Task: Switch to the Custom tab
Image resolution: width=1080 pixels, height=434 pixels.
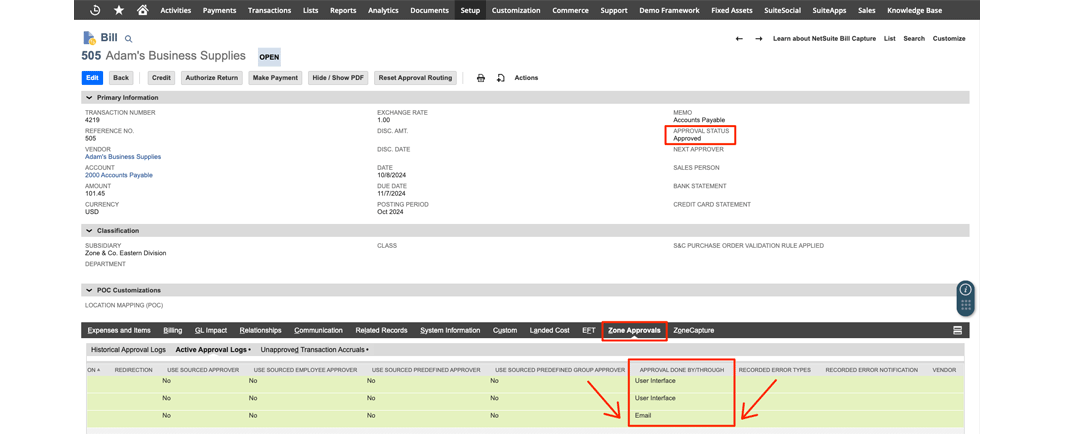Action: point(505,331)
